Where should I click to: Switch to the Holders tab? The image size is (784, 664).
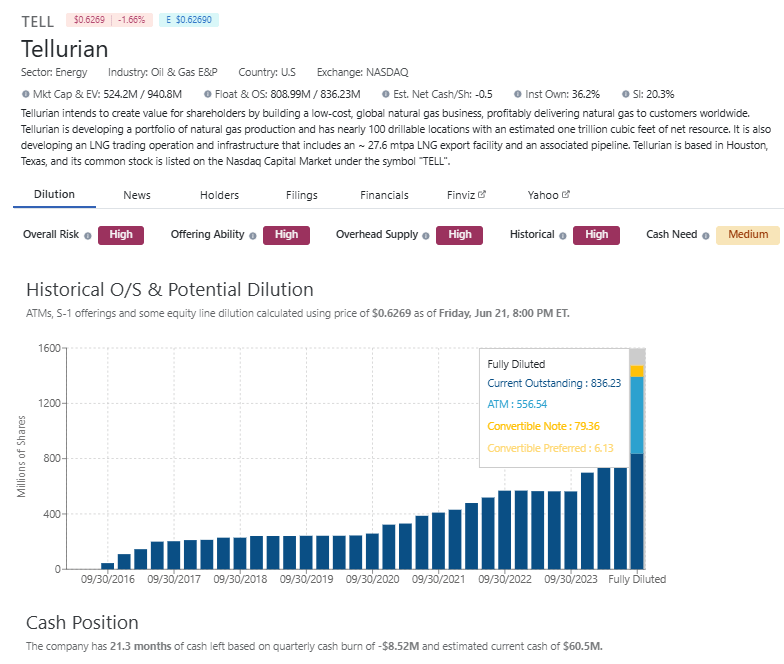coord(220,195)
